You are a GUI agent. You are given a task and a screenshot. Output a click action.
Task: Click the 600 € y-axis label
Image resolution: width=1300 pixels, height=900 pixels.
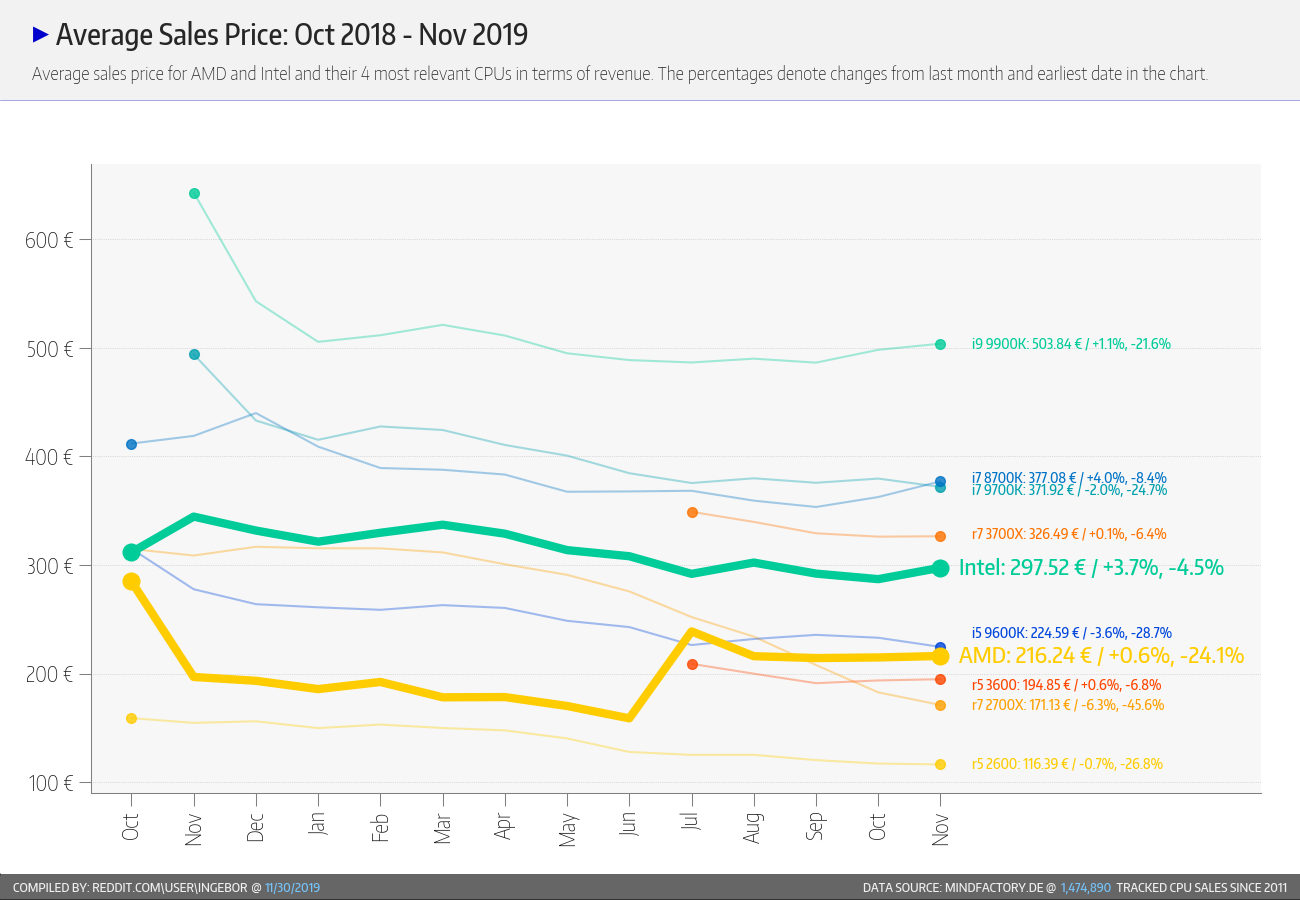[x=49, y=240]
